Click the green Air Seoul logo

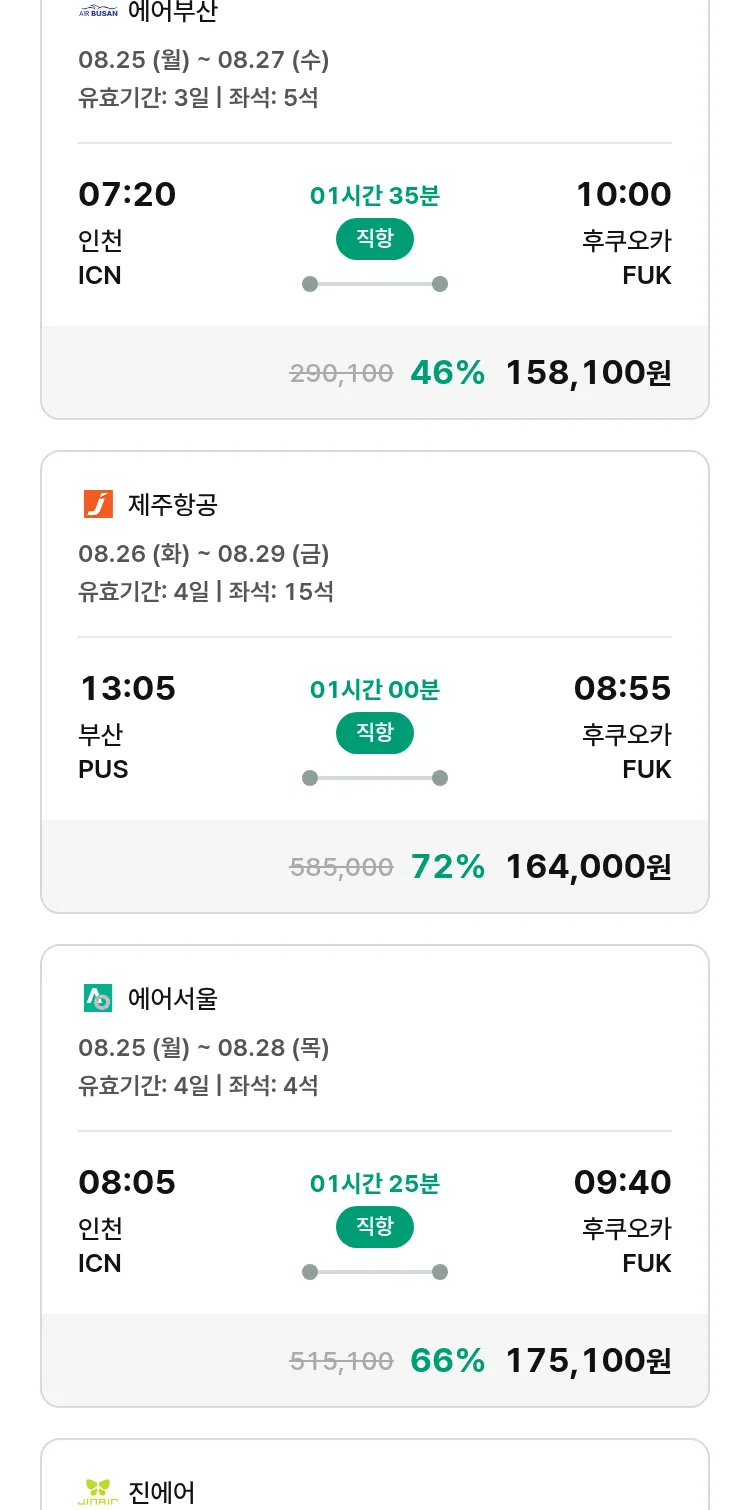(x=98, y=998)
